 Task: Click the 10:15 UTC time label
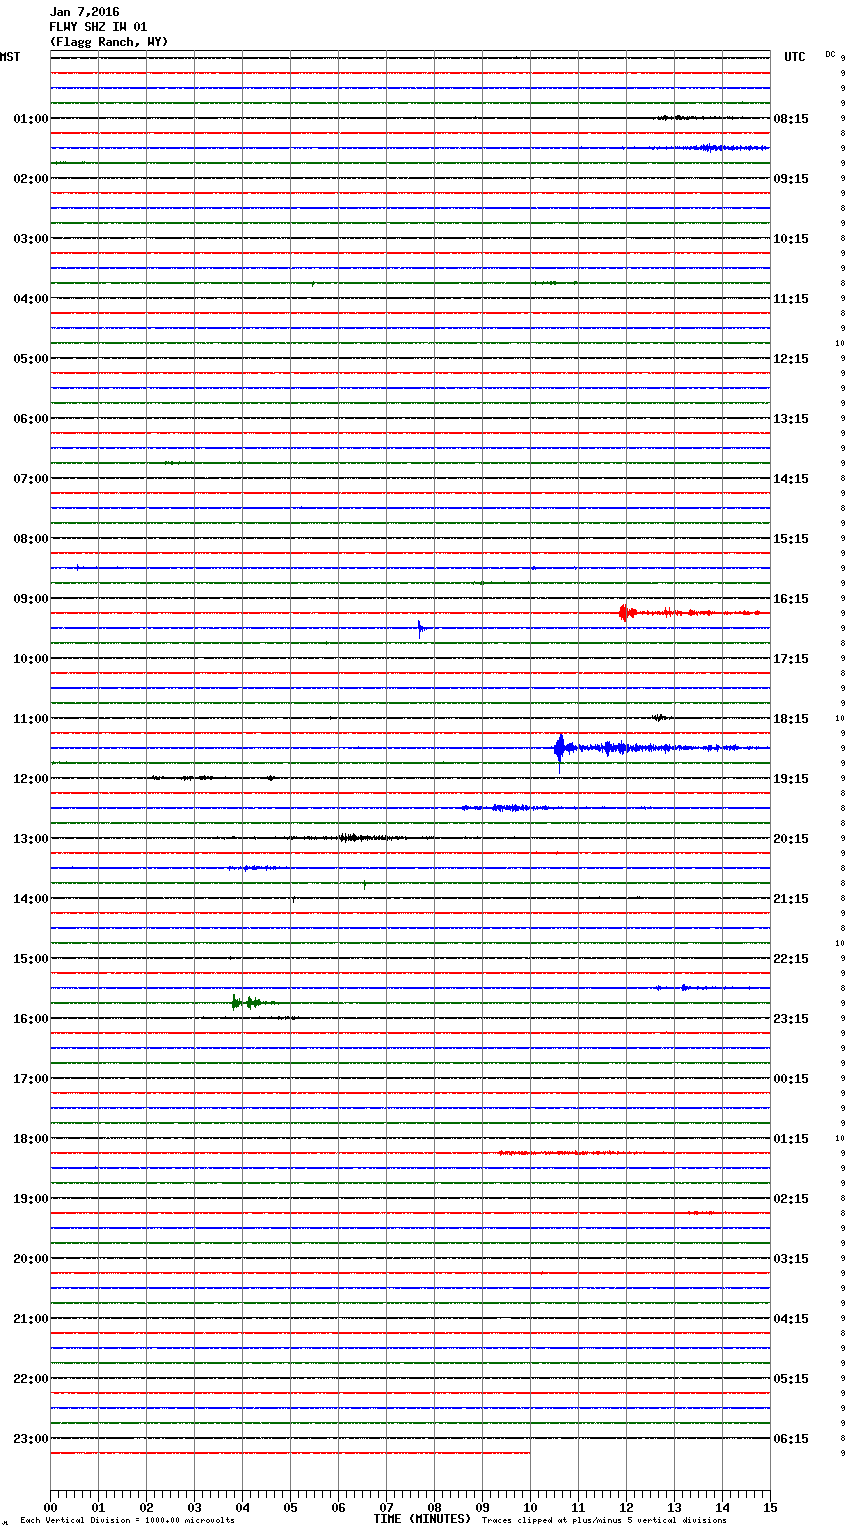point(791,238)
